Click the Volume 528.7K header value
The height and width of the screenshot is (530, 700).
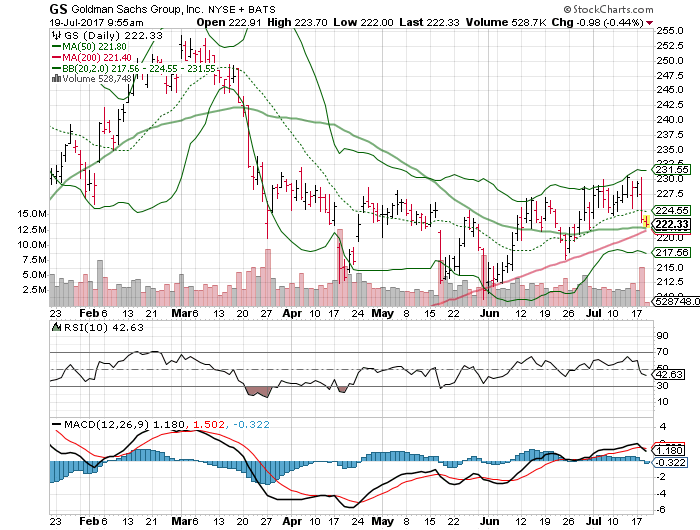point(506,22)
